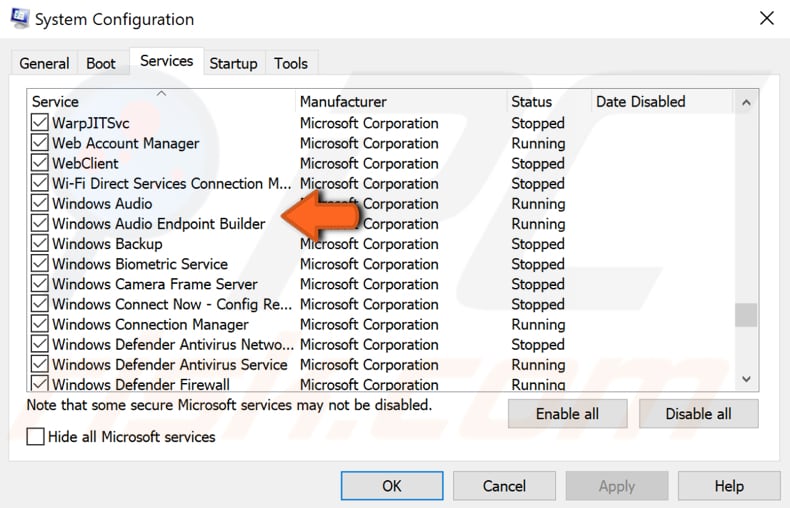The height and width of the screenshot is (508, 790).
Task: Toggle the Web Account Manager checkbox
Action: pyautogui.click(x=39, y=143)
